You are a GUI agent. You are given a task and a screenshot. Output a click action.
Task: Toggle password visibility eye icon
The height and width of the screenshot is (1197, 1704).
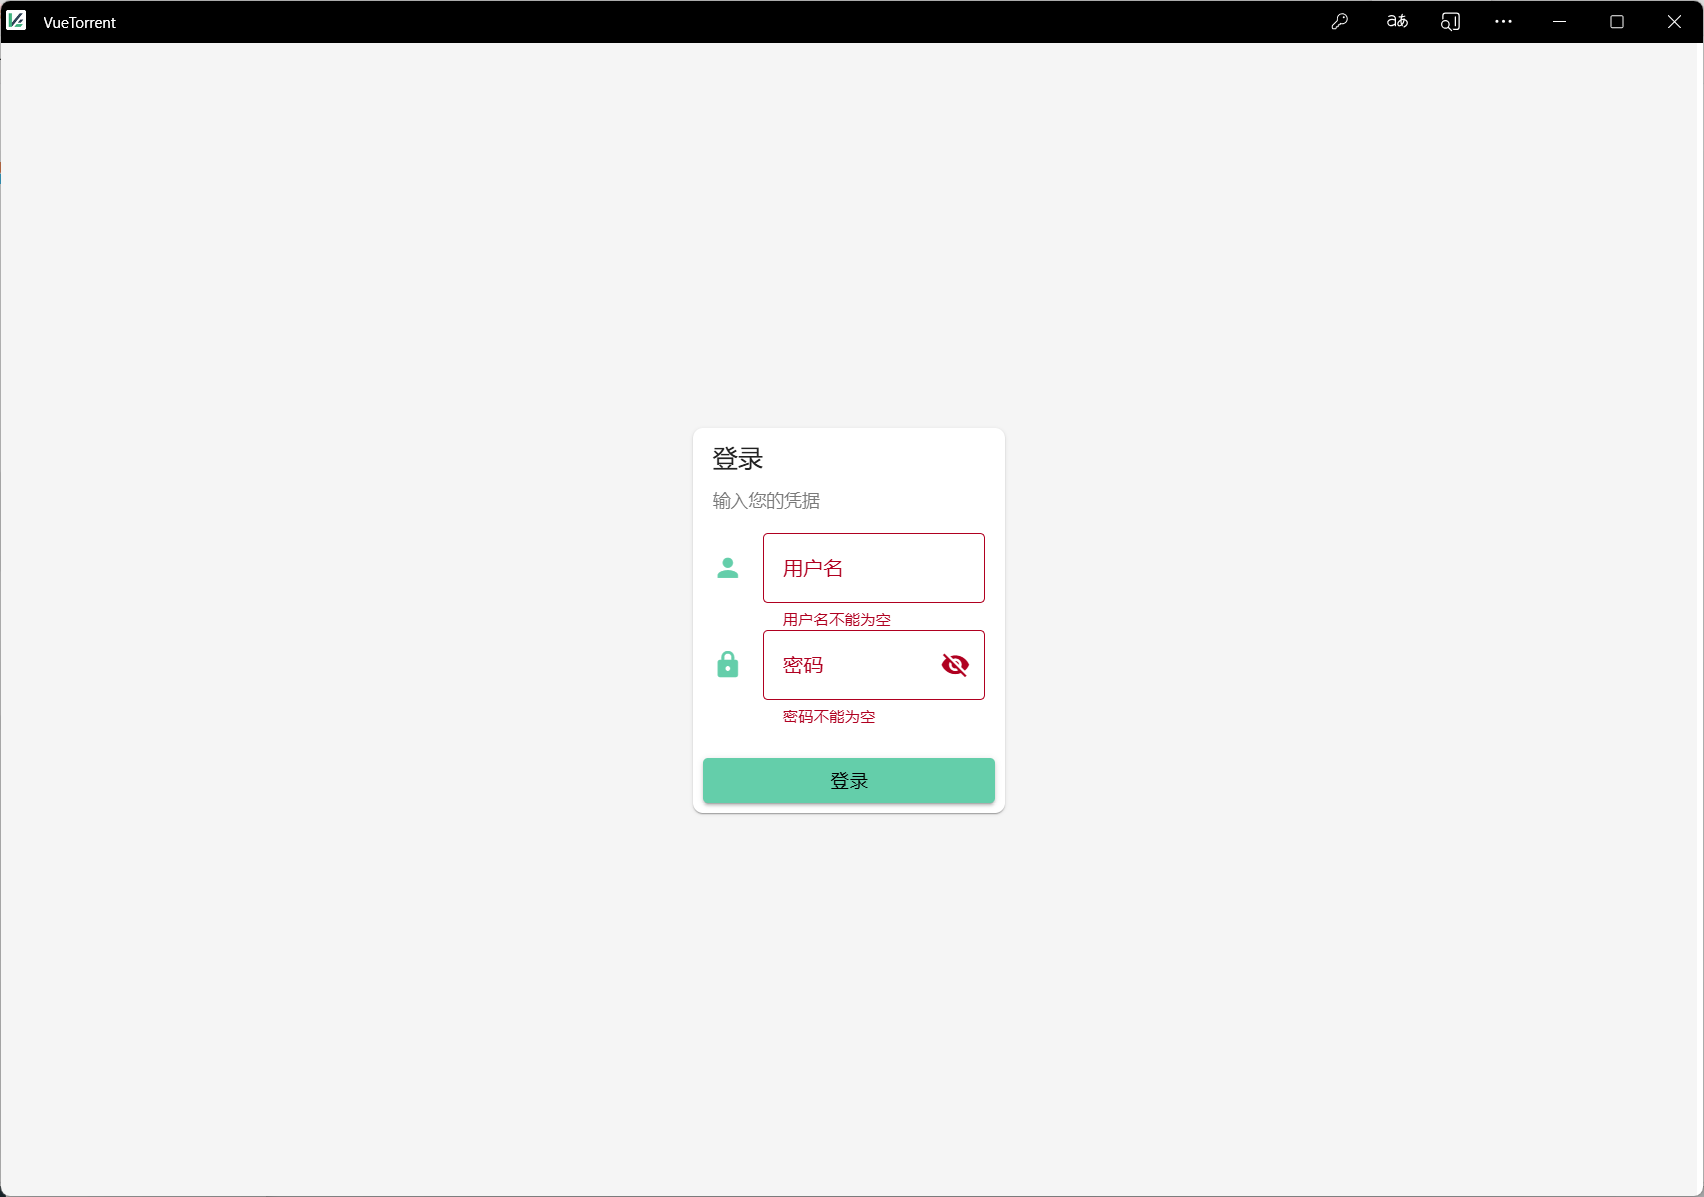pos(955,665)
